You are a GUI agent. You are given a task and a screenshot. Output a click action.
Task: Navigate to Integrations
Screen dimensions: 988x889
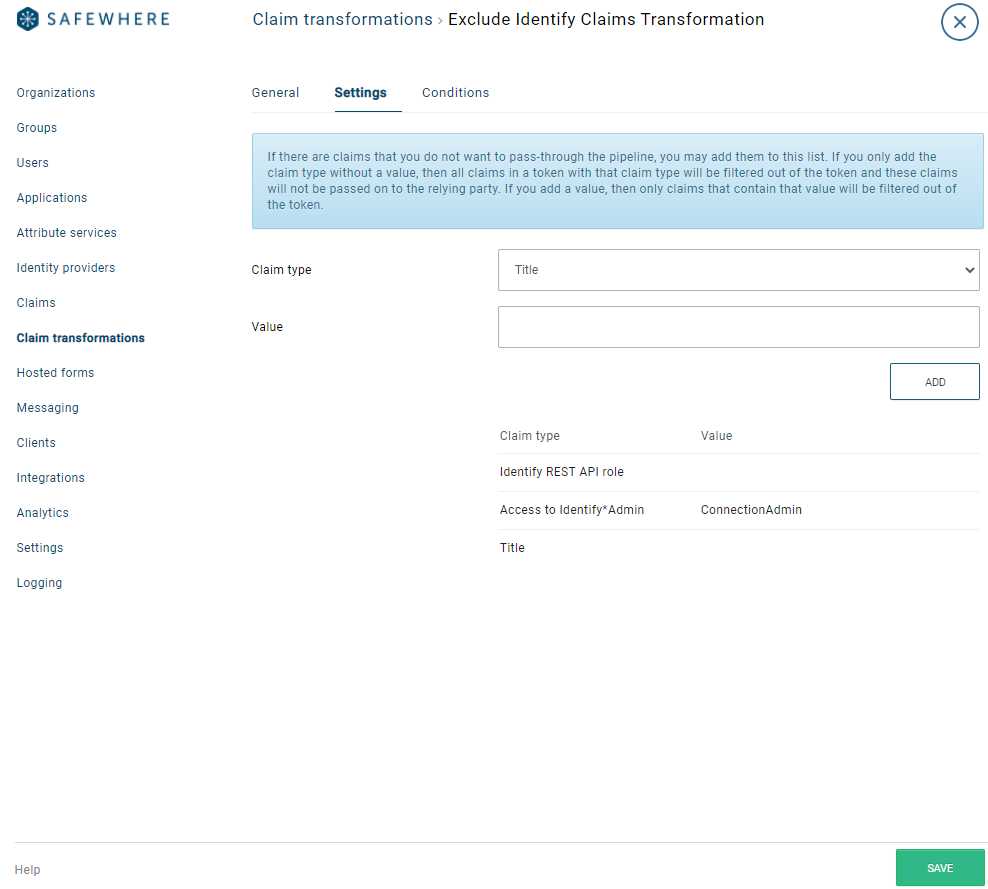pos(50,478)
